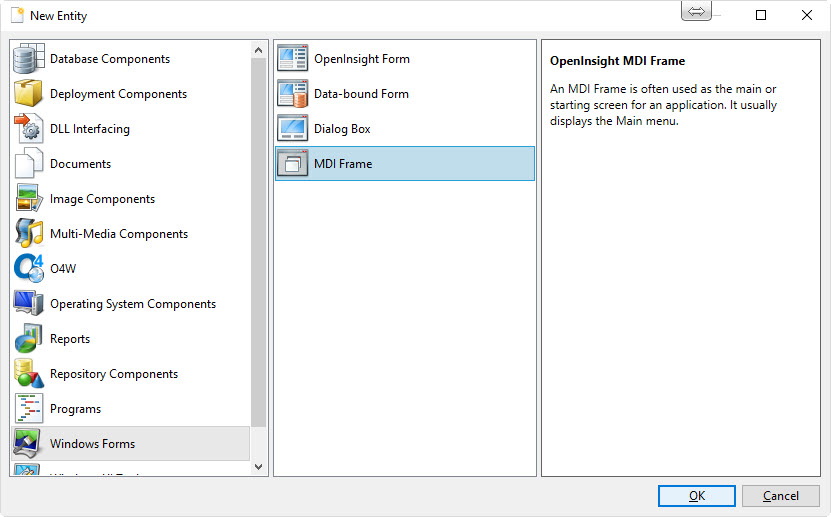This screenshot has height=517, width=831.
Task: Click the Programs code icon
Action: tap(29, 408)
